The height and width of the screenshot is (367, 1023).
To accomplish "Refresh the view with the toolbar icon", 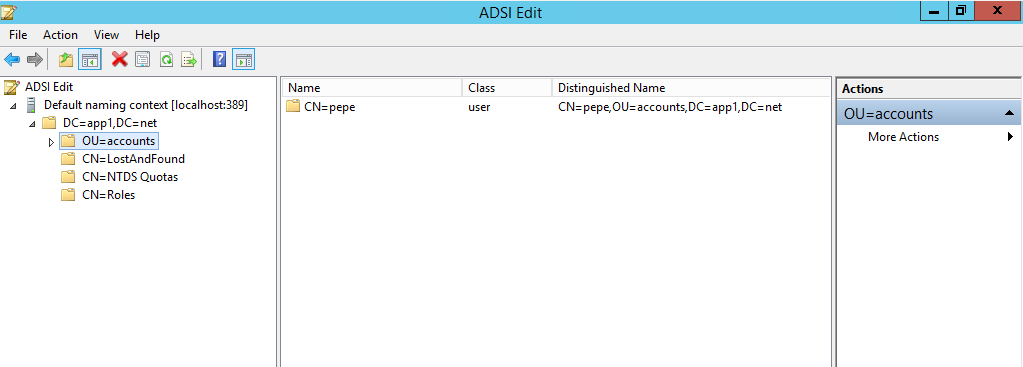I will point(166,60).
